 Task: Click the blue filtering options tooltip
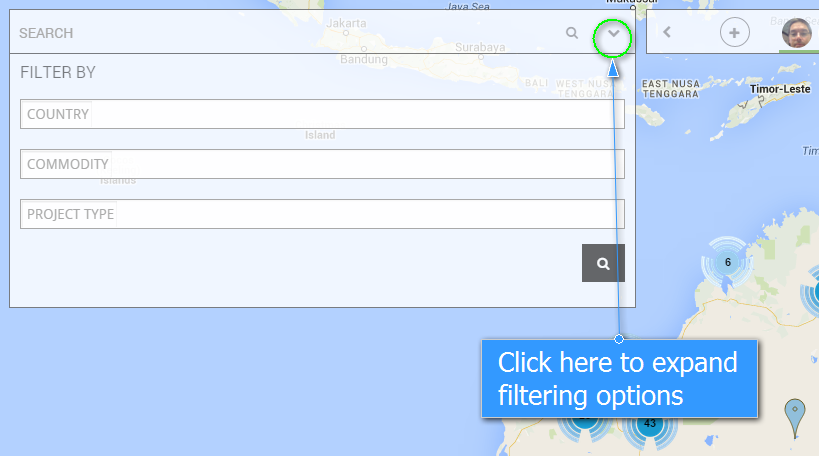coord(619,378)
